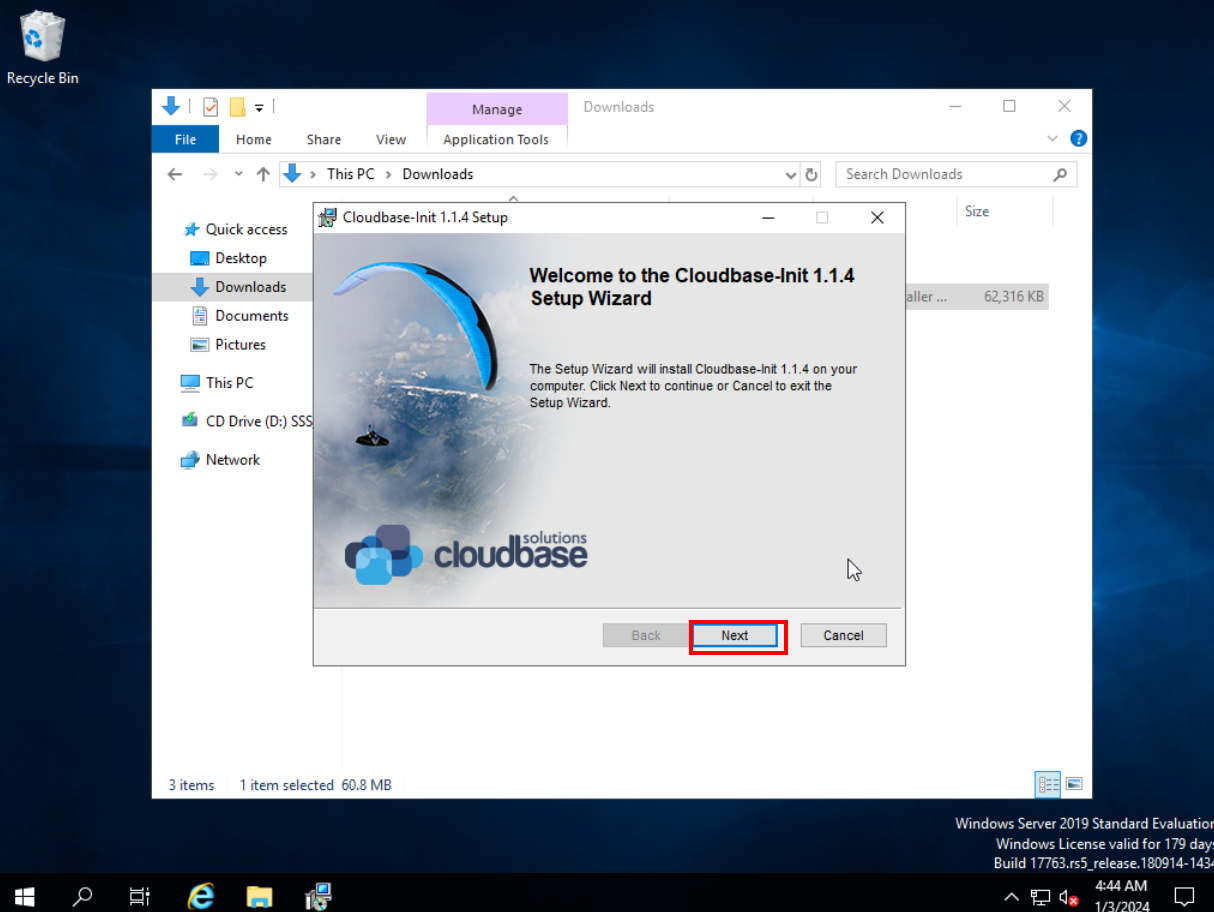The width and height of the screenshot is (1214, 912).
Task: Refresh the Downloads folder view
Action: tap(812, 174)
